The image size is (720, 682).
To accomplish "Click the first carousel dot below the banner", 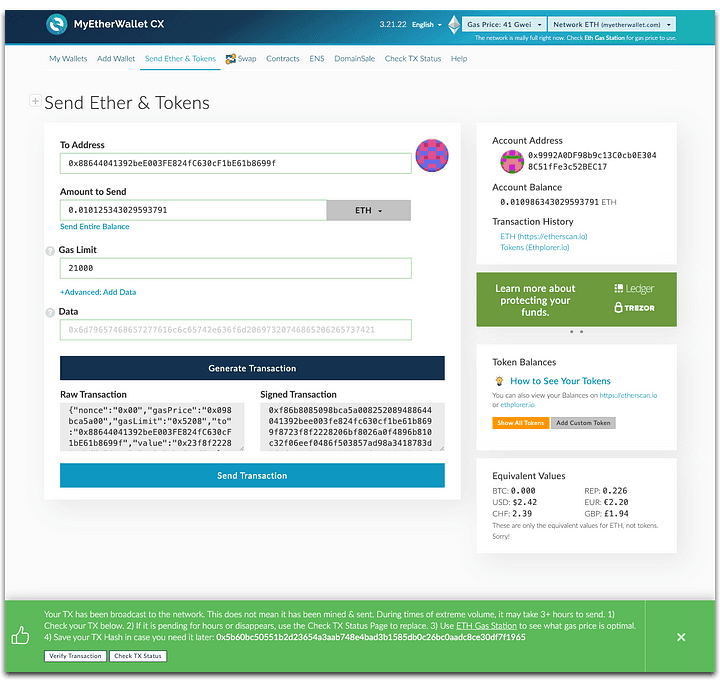I will 571,332.
